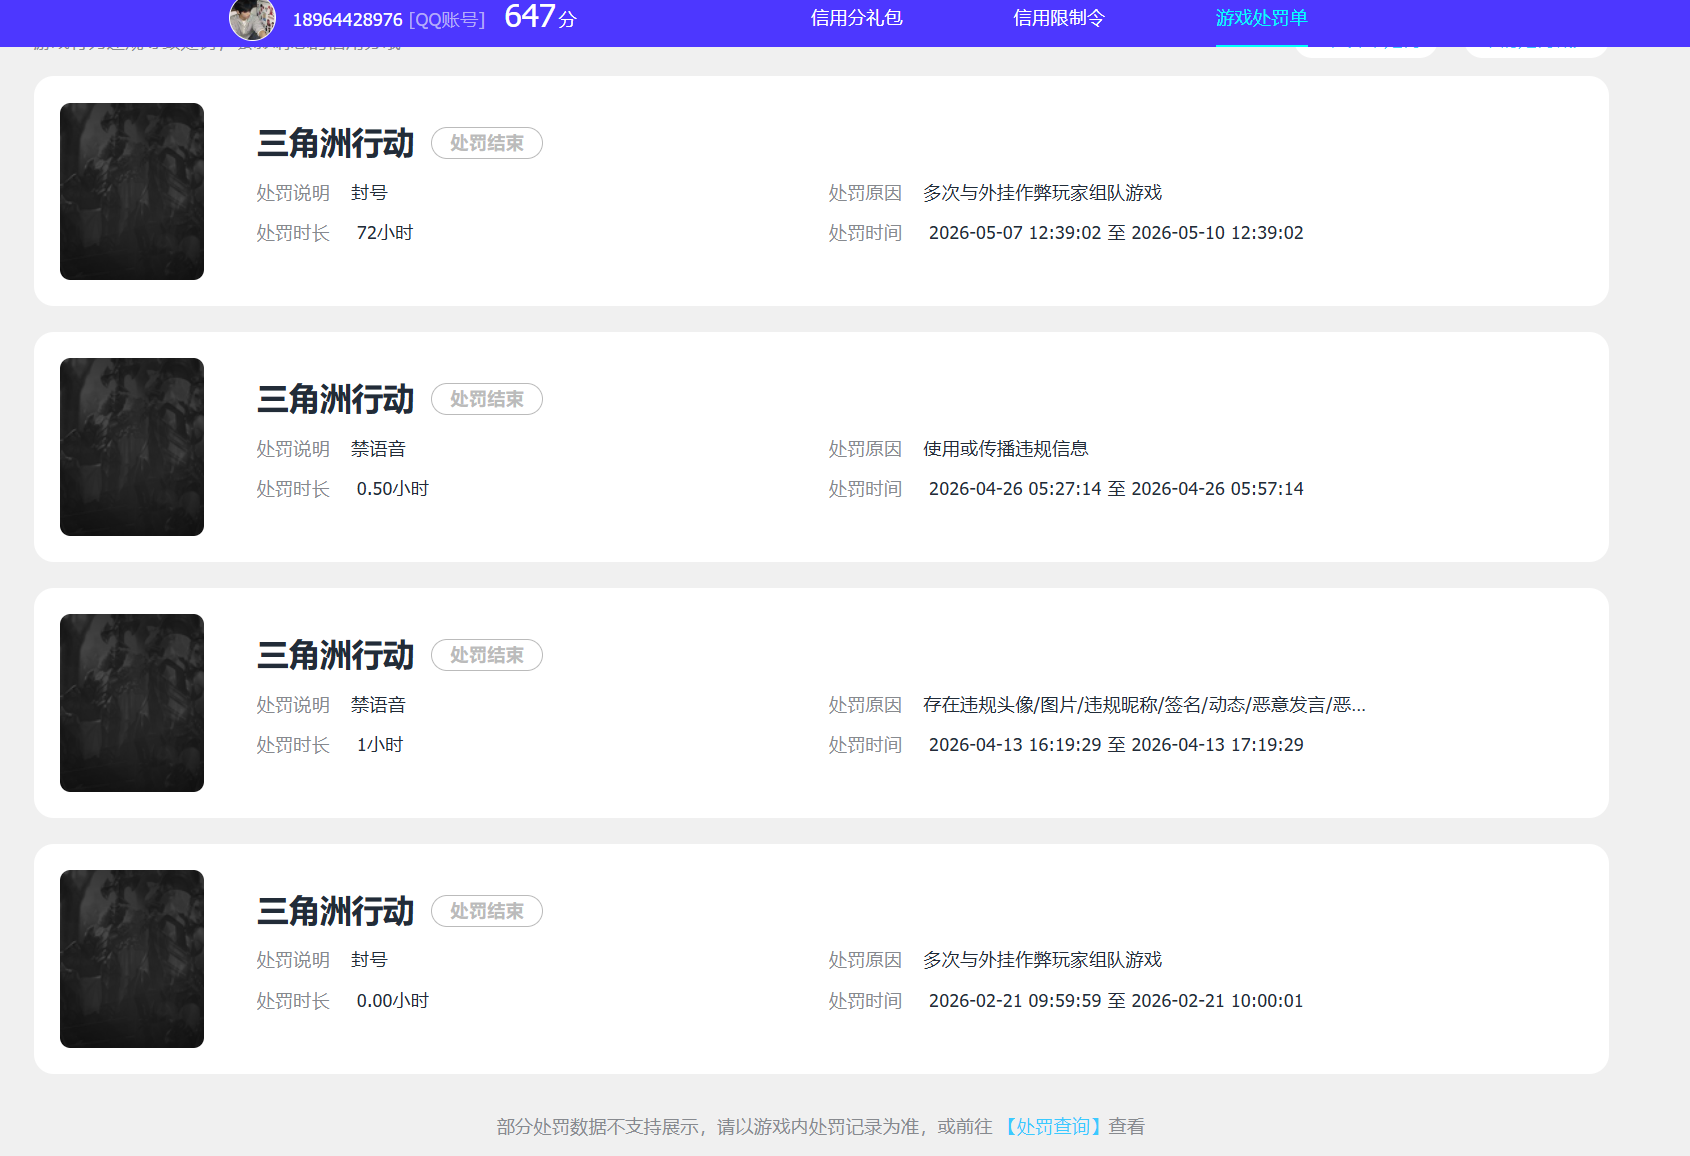Click reason 使用或传播违规信息
The height and width of the screenshot is (1156, 1690).
pyautogui.click(x=1006, y=449)
